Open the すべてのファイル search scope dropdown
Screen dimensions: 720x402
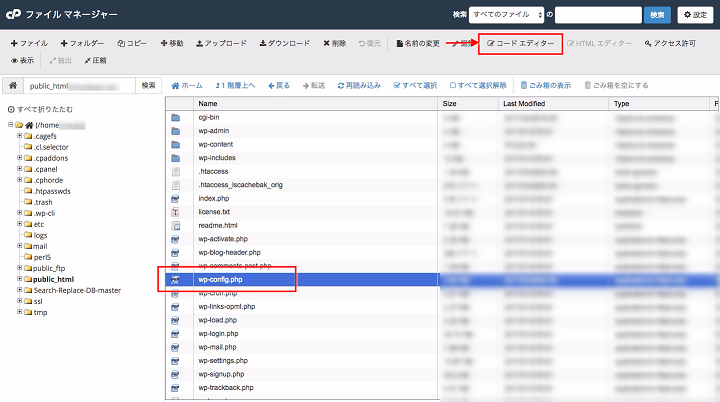(506, 15)
